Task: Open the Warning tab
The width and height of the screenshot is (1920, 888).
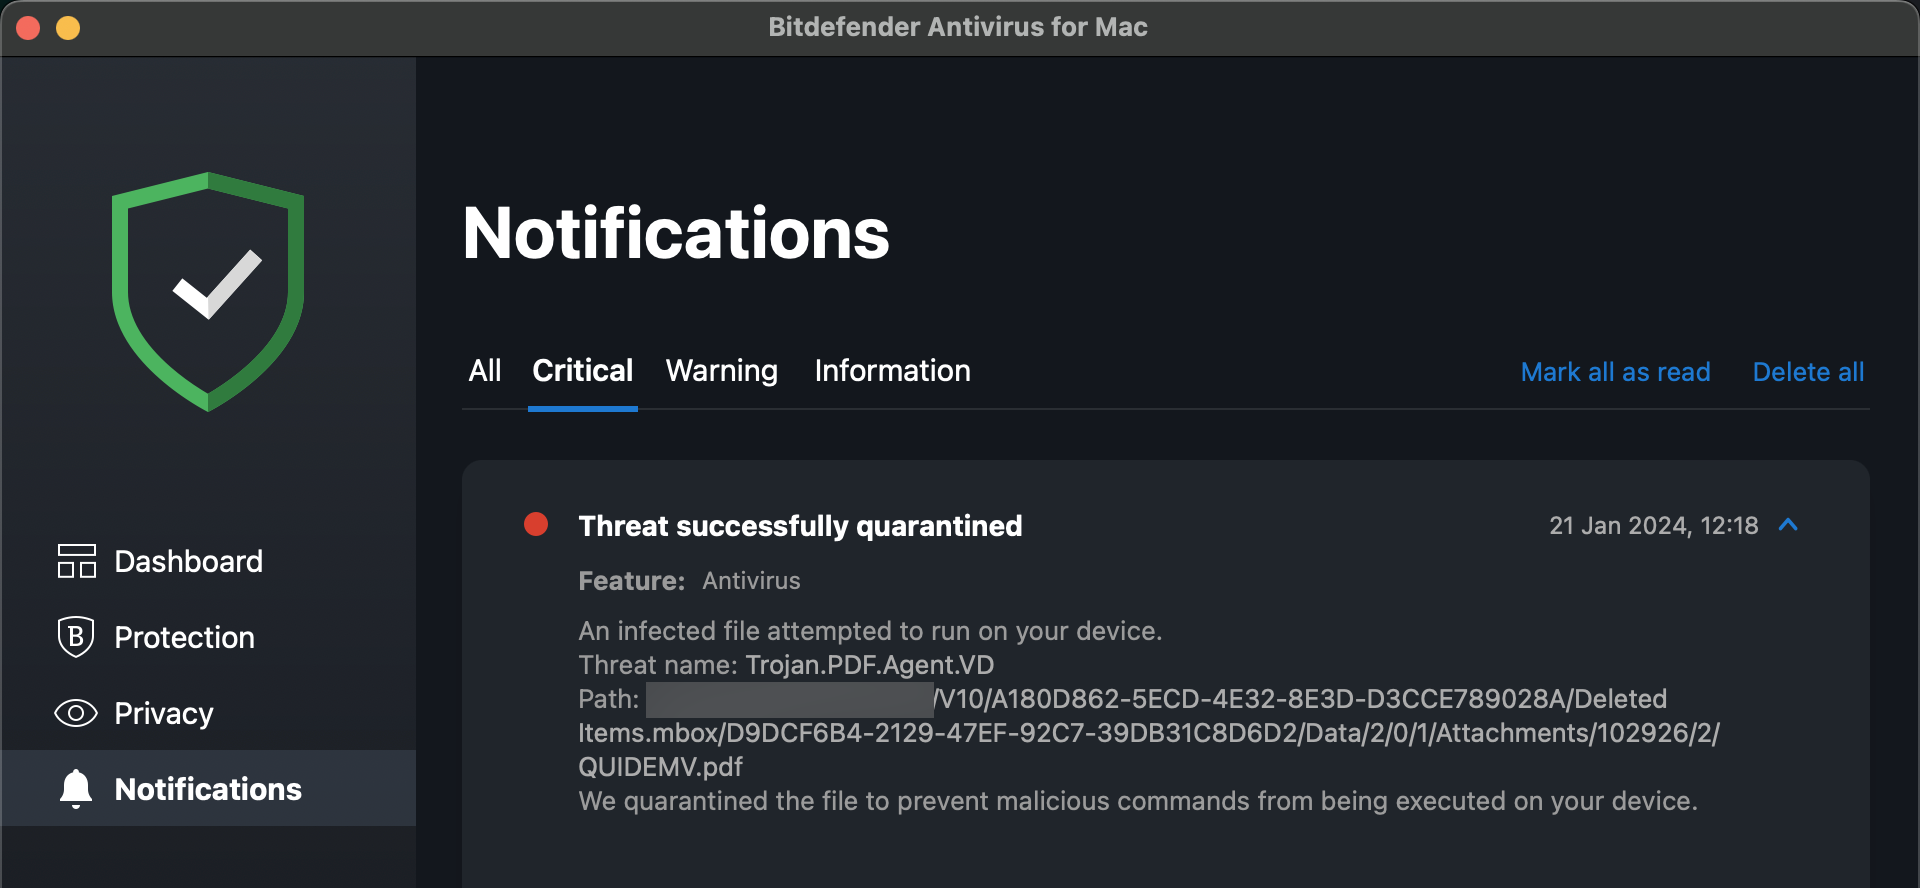Action: [x=722, y=371]
